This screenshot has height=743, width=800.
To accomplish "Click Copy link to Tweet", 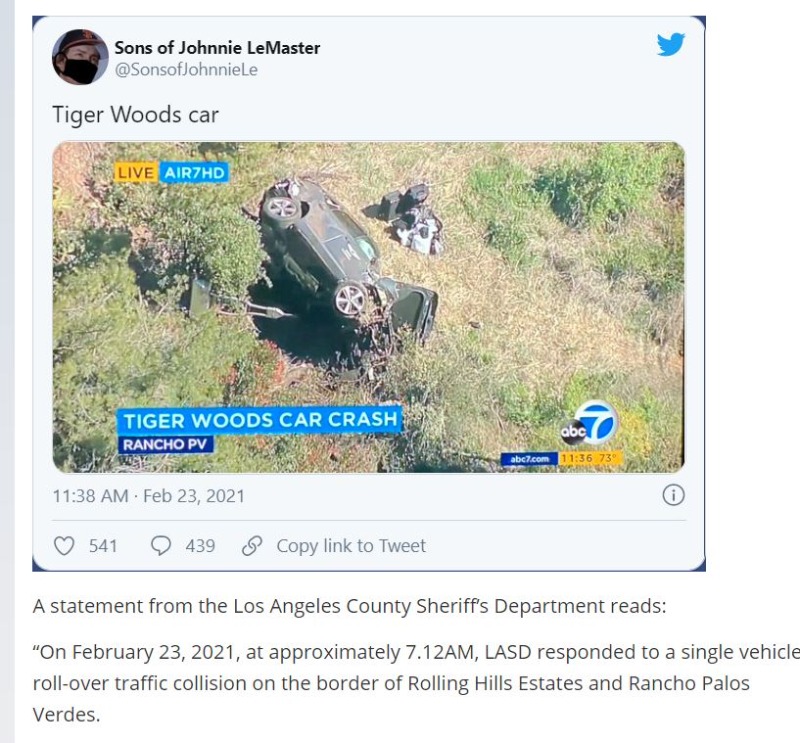I will (x=351, y=546).
